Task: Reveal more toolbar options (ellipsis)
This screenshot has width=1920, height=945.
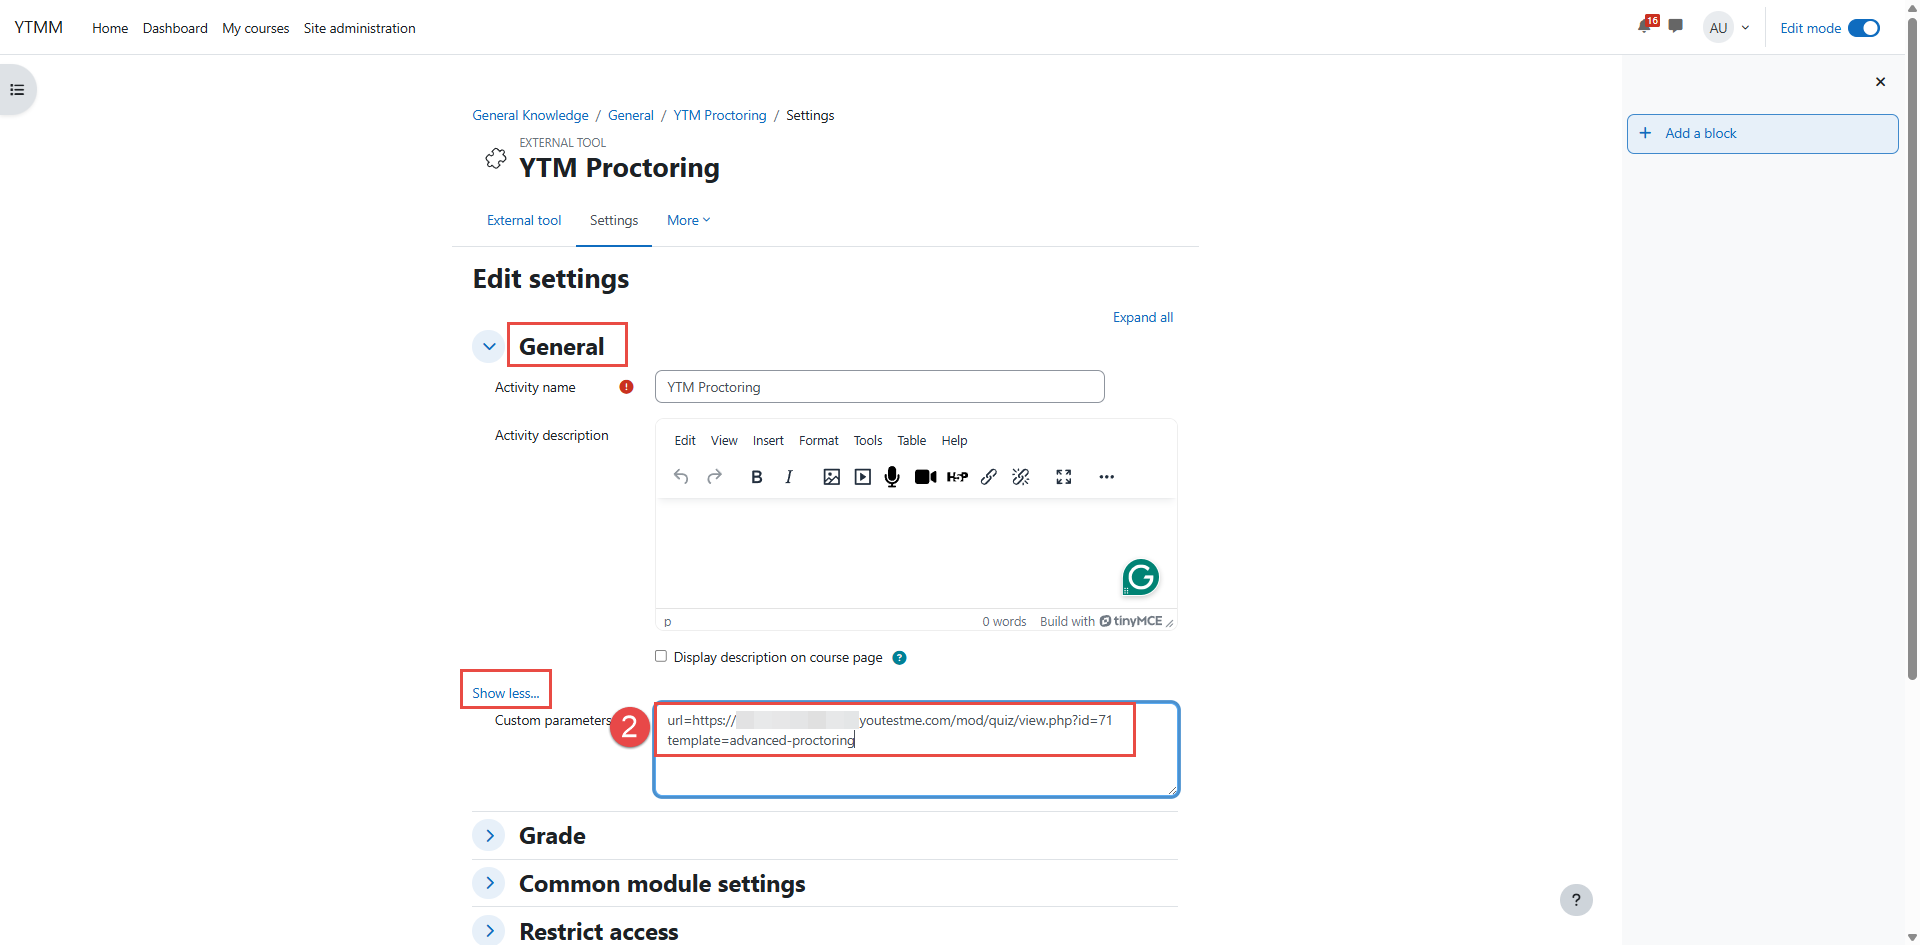Action: pos(1107,477)
